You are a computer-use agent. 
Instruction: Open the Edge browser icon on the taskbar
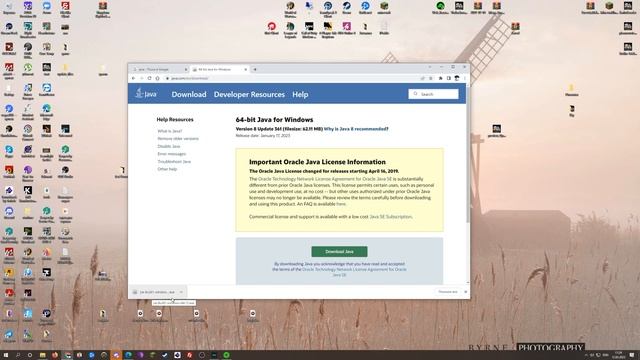pos(128,355)
